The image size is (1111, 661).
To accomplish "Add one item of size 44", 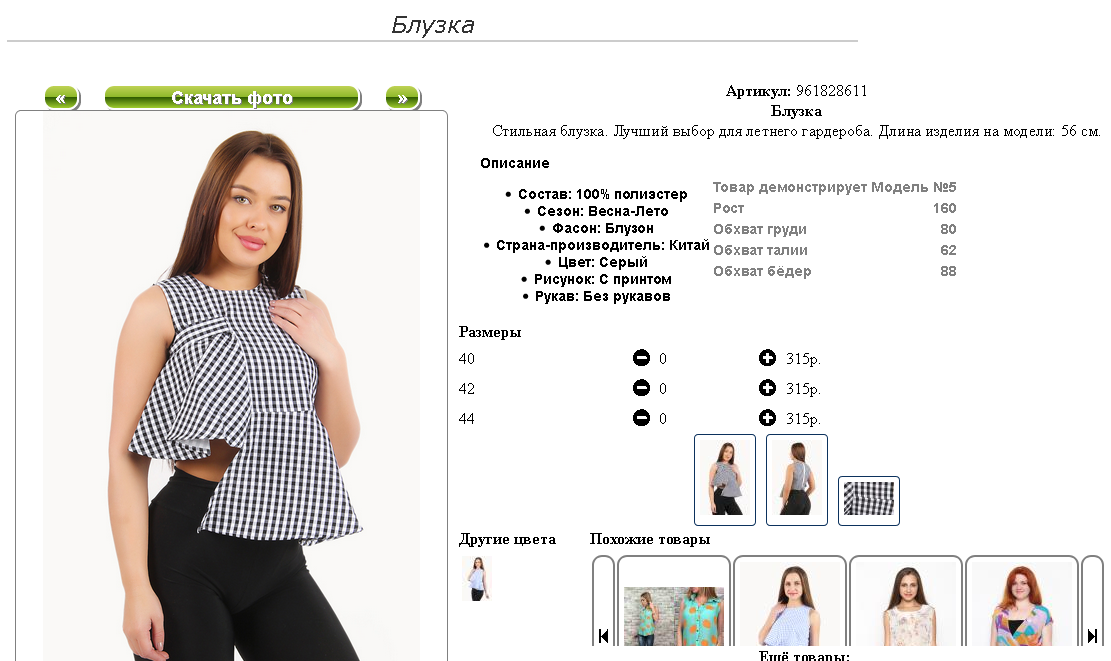I will pos(767,418).
